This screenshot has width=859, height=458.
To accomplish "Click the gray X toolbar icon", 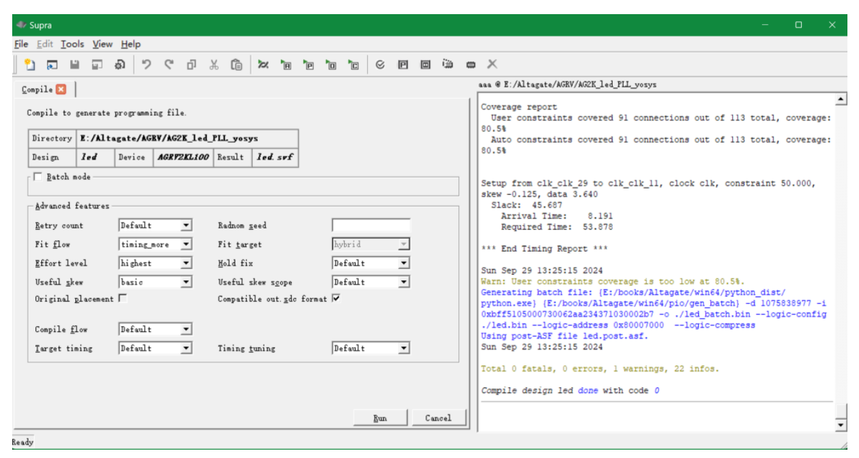I will (492, 64).
